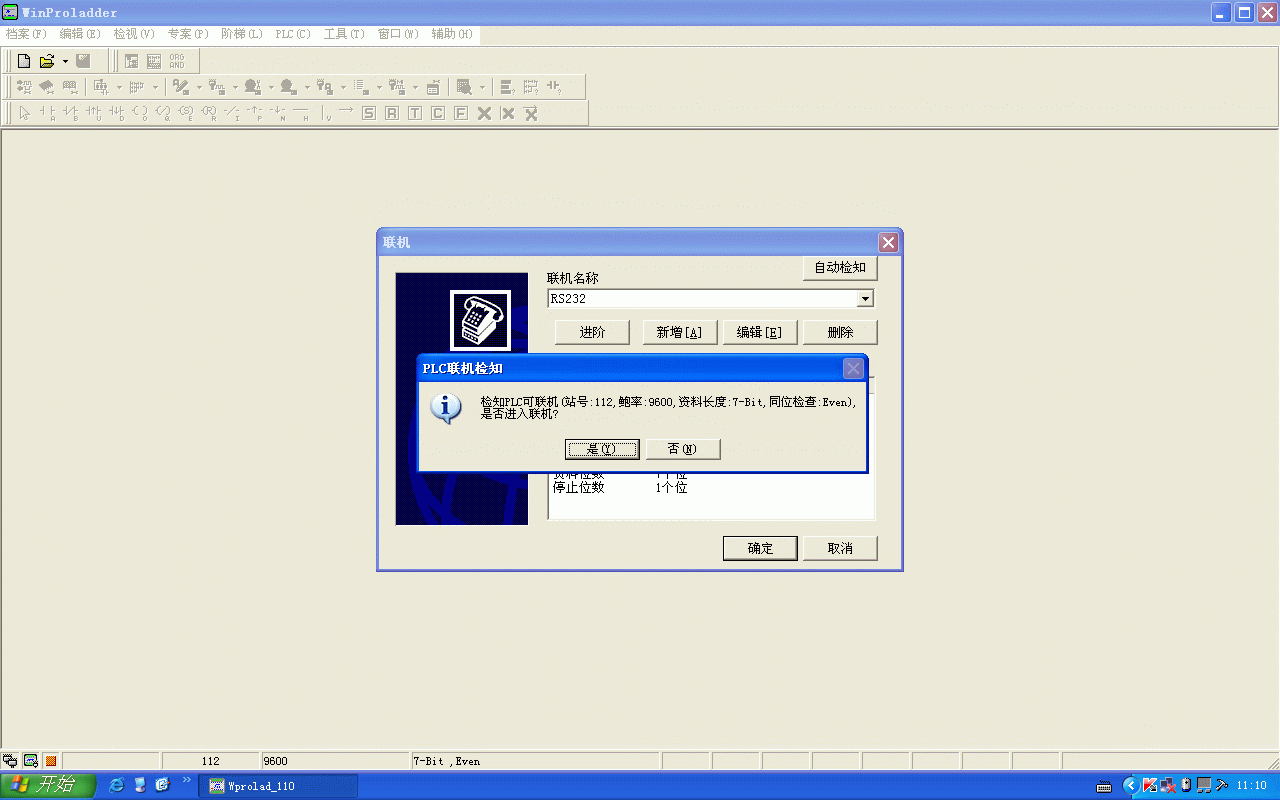Click 是(Y) to enter connection
1280x800 pixels.
tap(602, 449)
